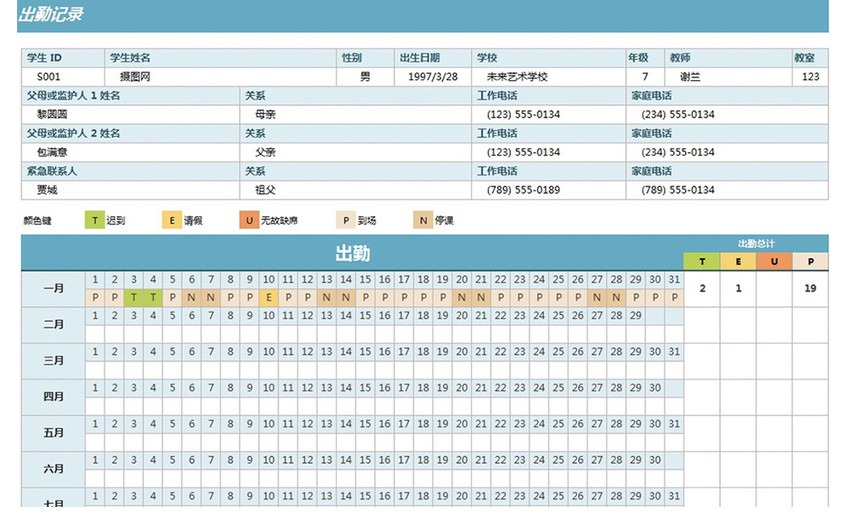
Task: Click the 出生日期 column header
Action: point(433,58)
